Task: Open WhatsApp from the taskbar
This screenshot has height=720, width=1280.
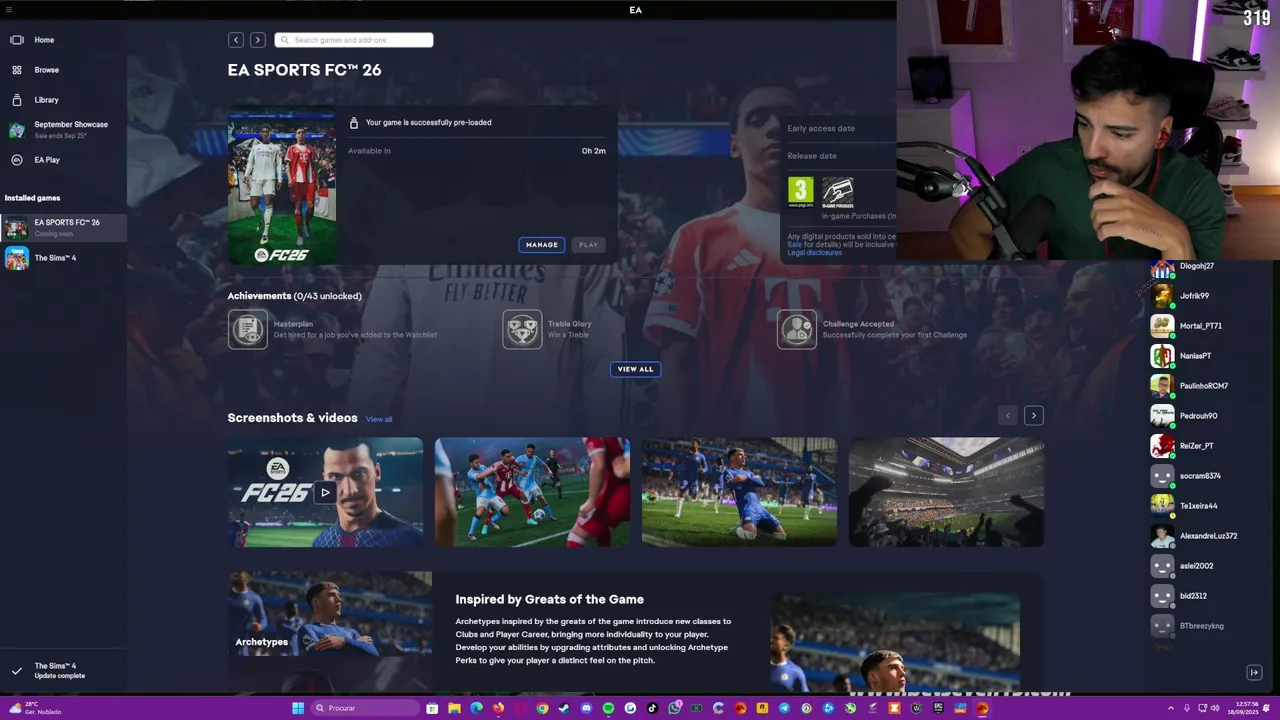Action: (674, 708)
